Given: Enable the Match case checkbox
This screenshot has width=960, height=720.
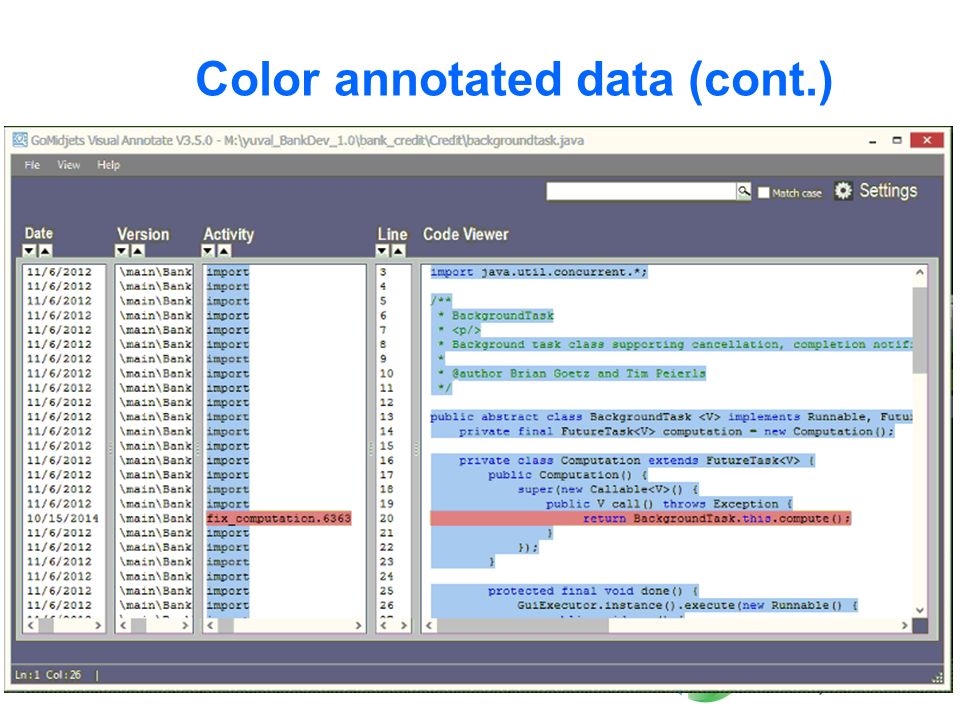Looking at the screenshot, I should tap(763, 193).
